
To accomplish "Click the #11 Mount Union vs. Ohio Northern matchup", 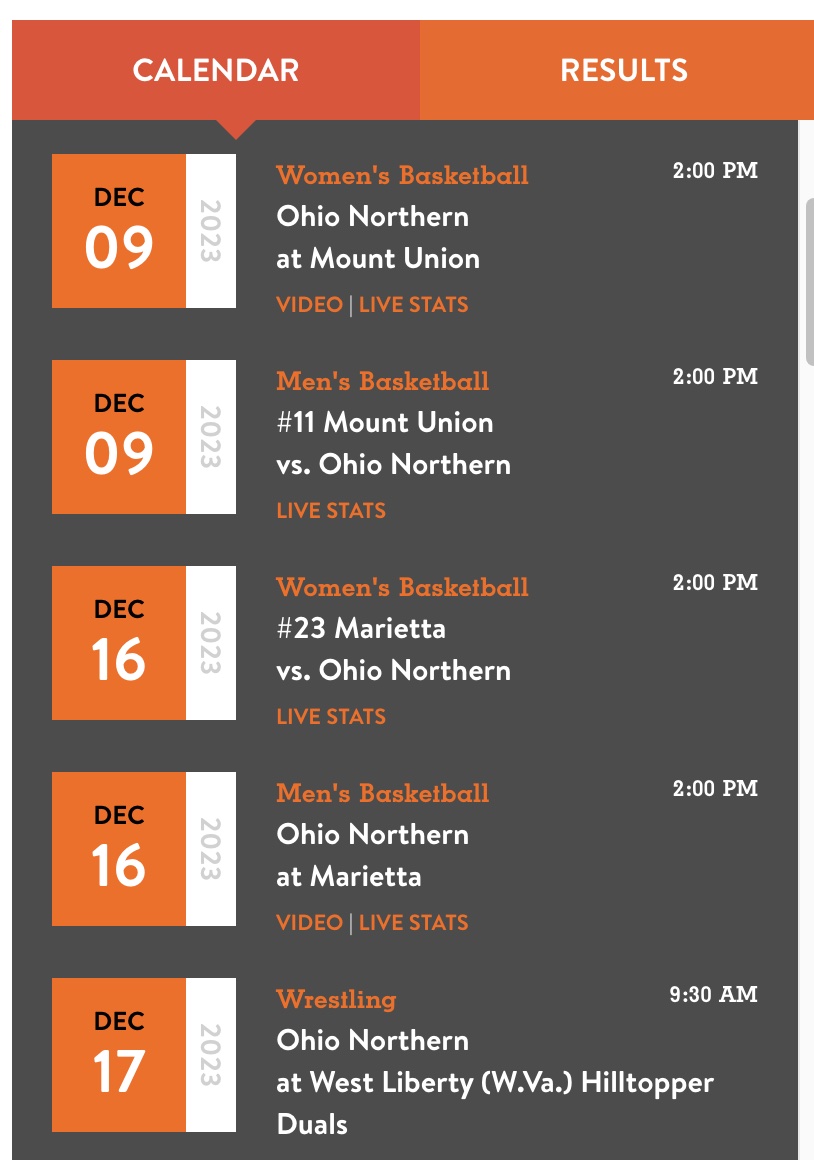I will 394,443.
